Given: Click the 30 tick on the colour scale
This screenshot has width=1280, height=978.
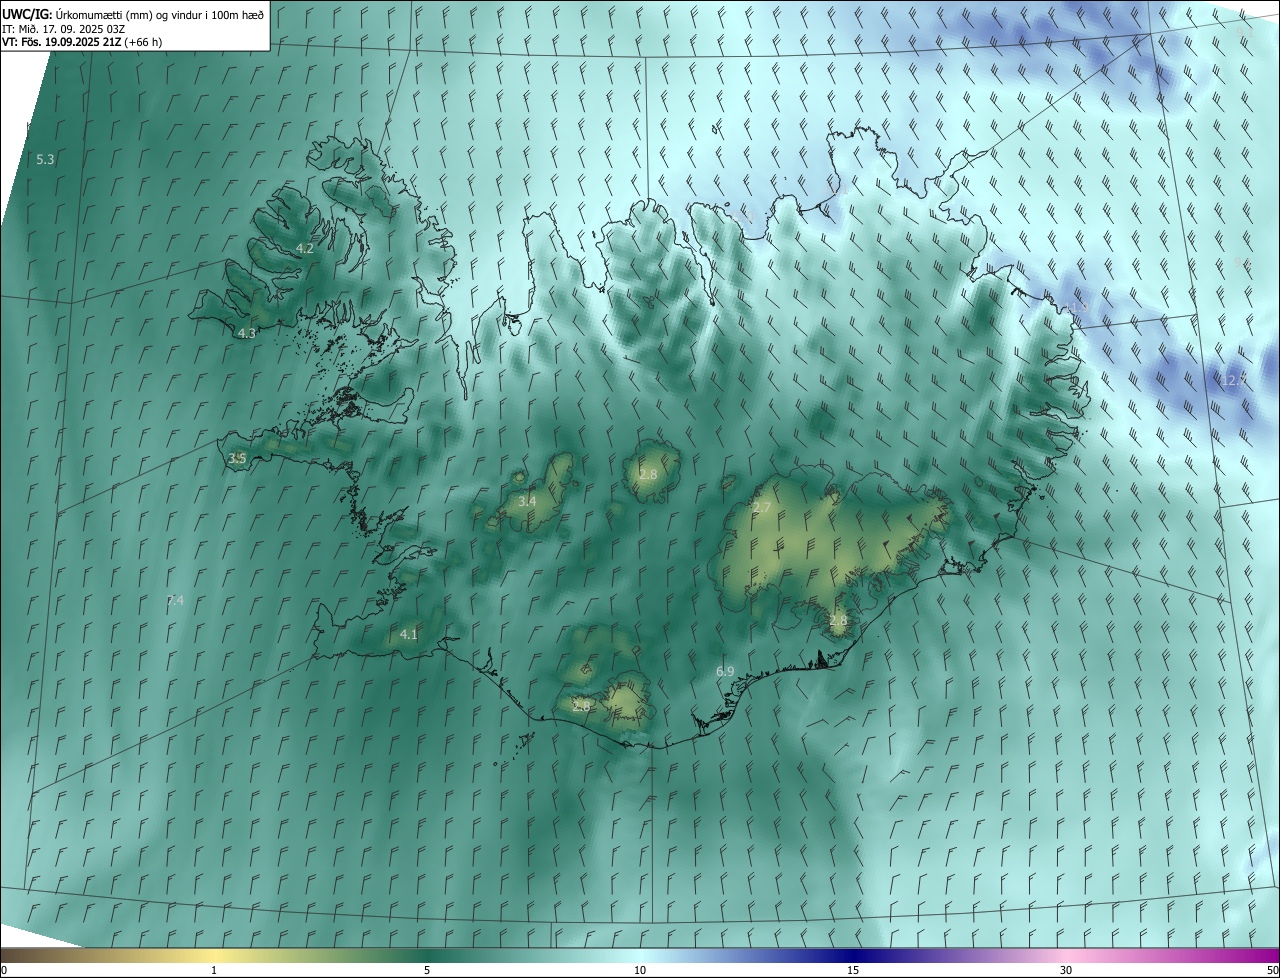Looking at the screenshot, I should click(x=1066, y=970).
